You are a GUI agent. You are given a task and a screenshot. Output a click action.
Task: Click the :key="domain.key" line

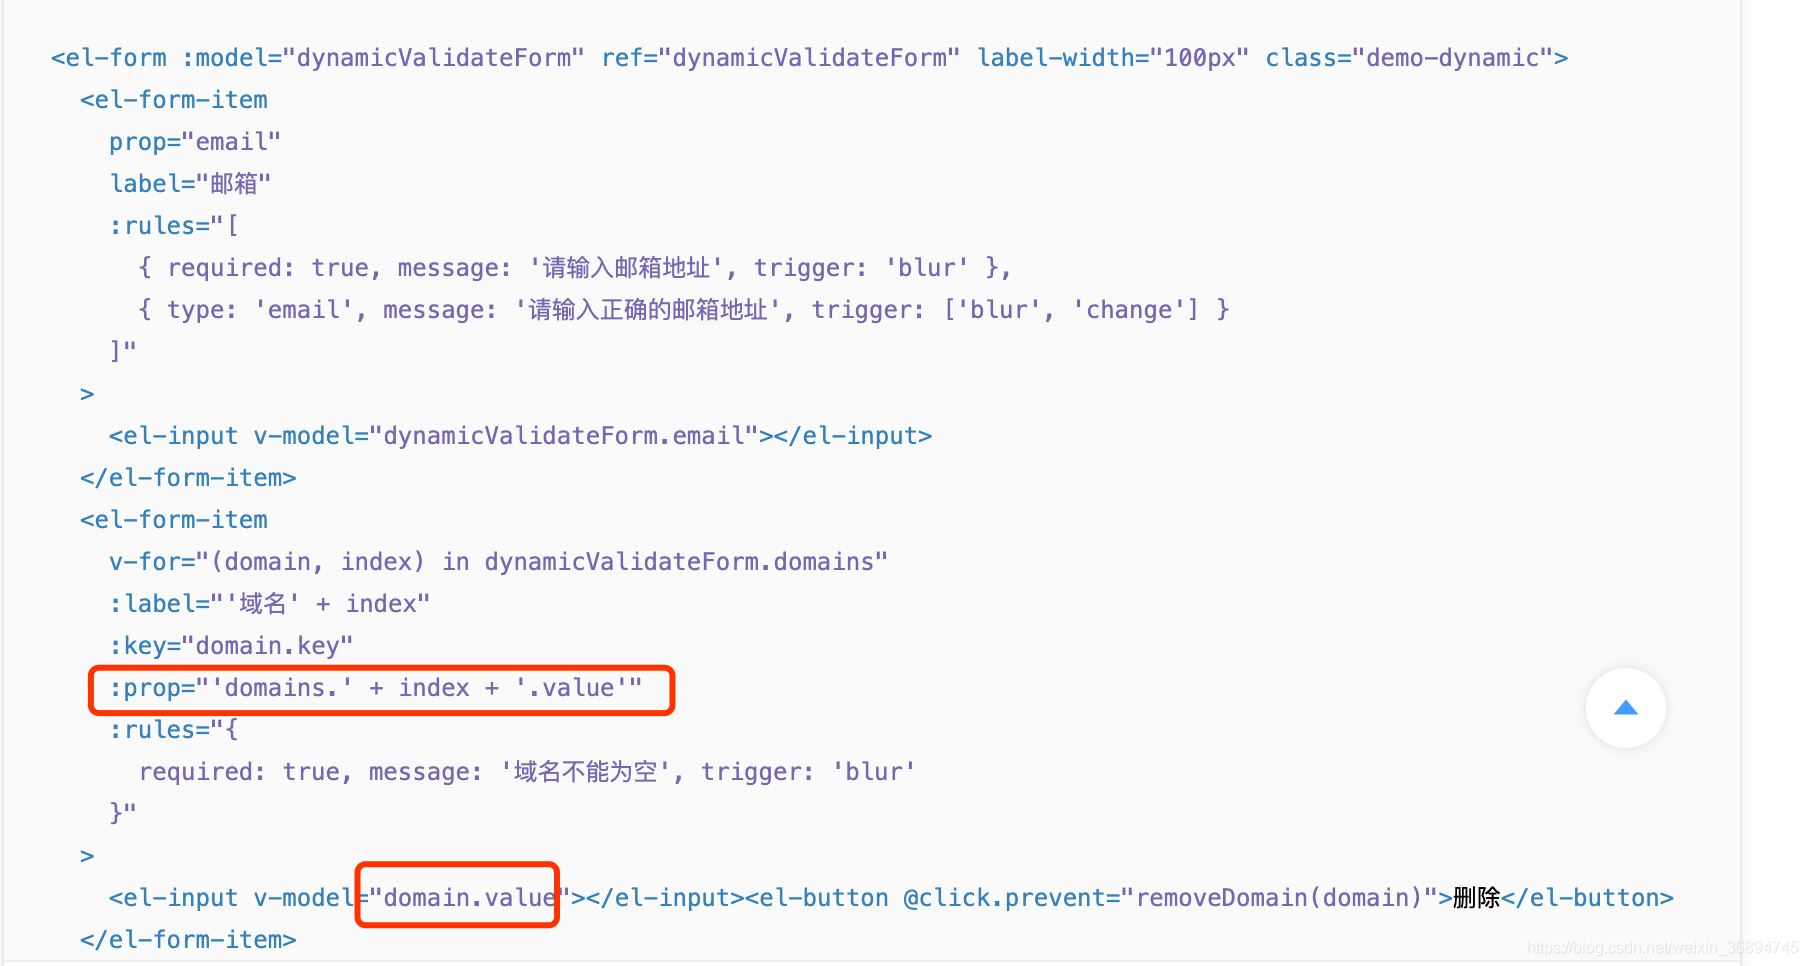pyautogui.click(x=231, y=646)
